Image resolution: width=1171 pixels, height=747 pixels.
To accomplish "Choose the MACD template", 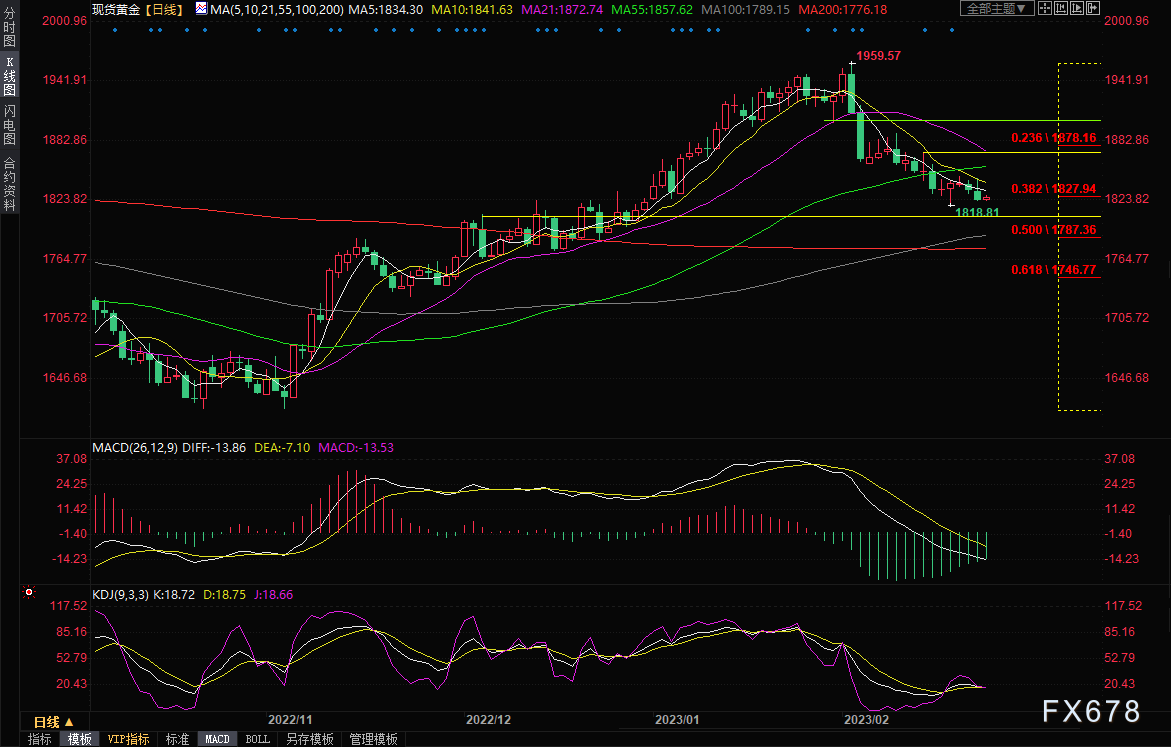I will (217, 739).
